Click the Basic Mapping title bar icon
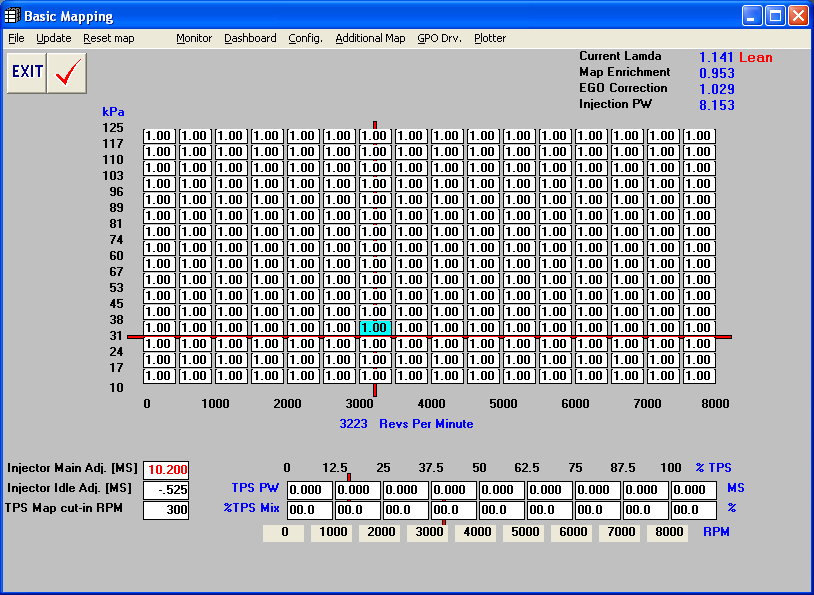814x595 pixels. tap(12, 16)
